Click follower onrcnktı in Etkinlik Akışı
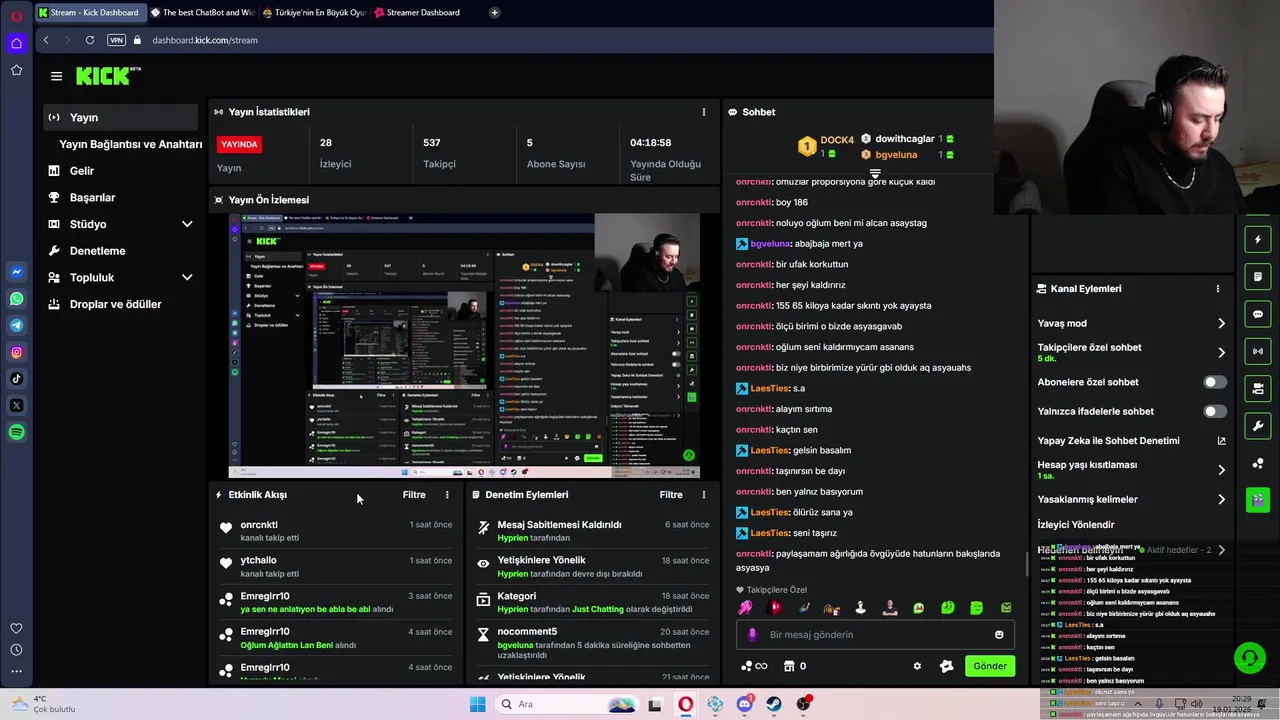Viewport: 1280px width, 720px height. click(x=259, y=525)
